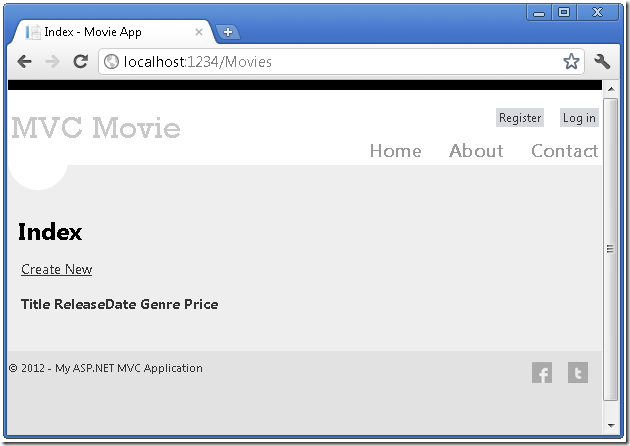
Task: Click the MVC Movie site title
Action: coord(96,128)
